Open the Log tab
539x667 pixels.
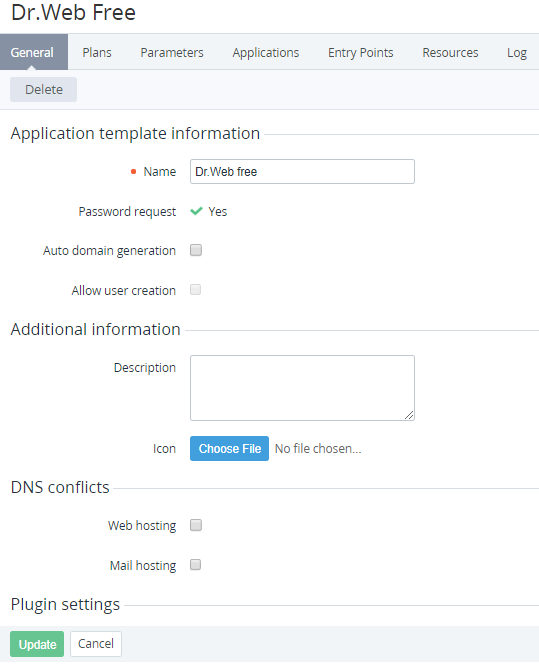(x=516, y=52)
